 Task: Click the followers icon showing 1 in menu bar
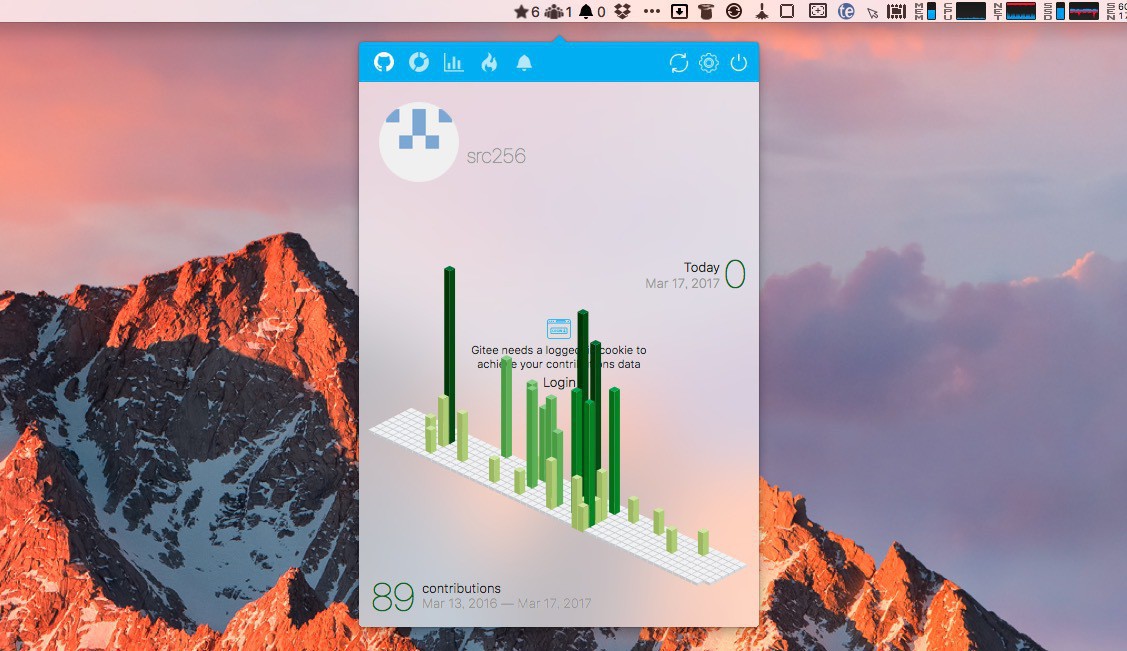pos(558,11)
